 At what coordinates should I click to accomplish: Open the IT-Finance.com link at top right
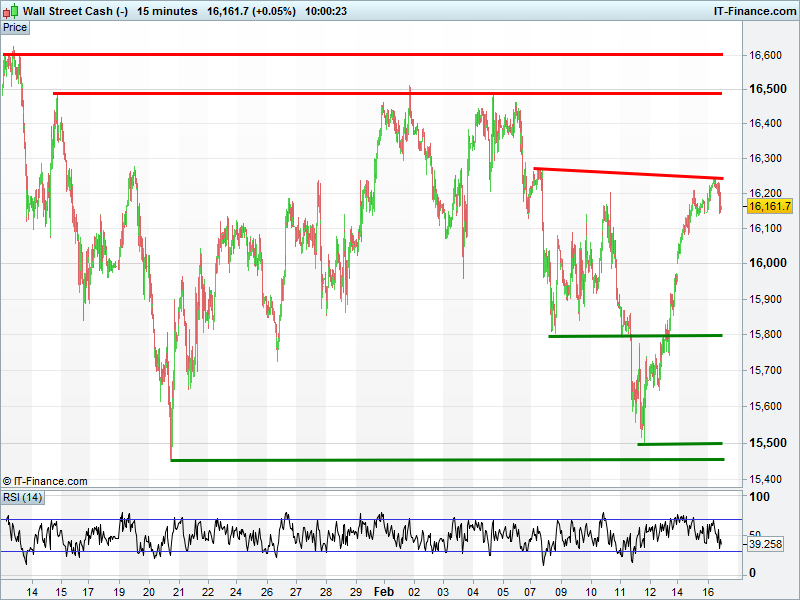pyautogui.click(x=755, y=11)
